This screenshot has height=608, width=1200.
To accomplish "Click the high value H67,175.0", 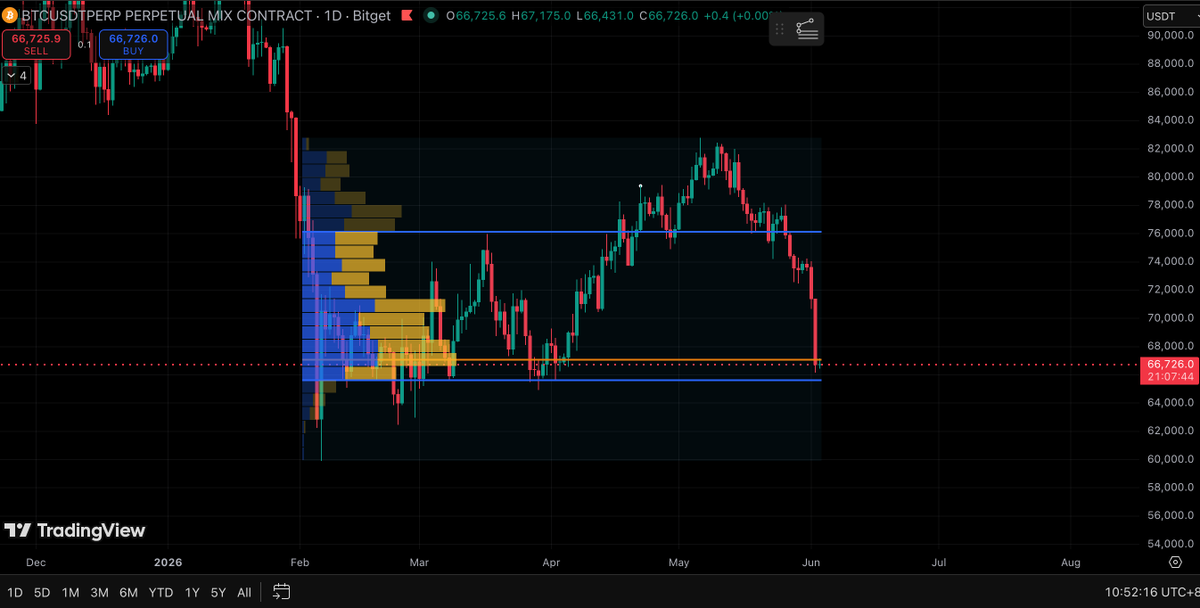I will coord(543,15).
